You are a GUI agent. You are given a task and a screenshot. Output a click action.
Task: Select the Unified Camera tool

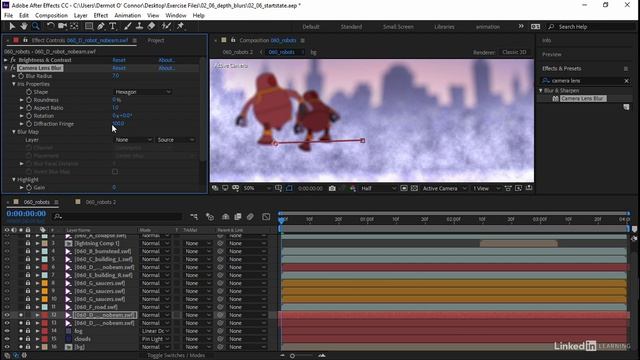pyautogui.click(x=62, y=26)
